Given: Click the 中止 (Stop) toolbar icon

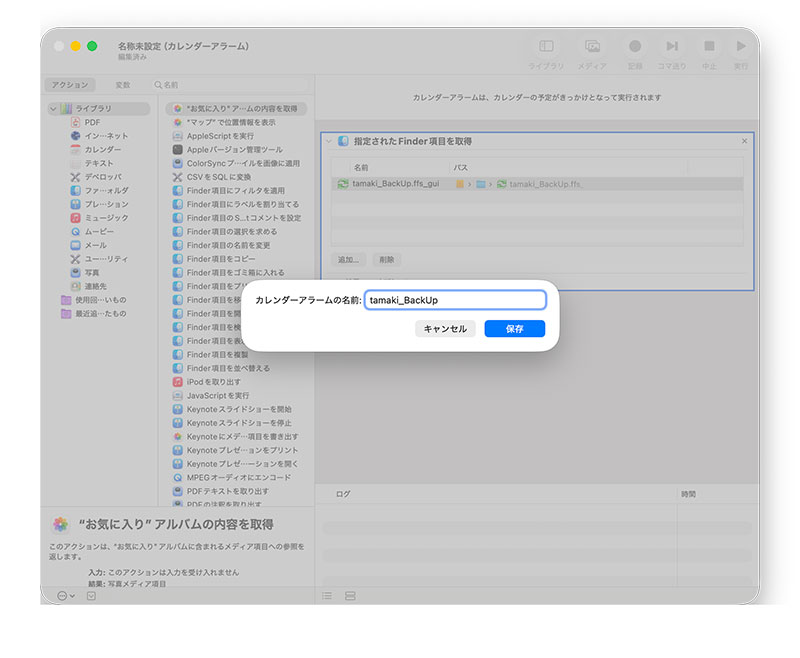Looking at the screenshot, I should click(x=709, y=47).
